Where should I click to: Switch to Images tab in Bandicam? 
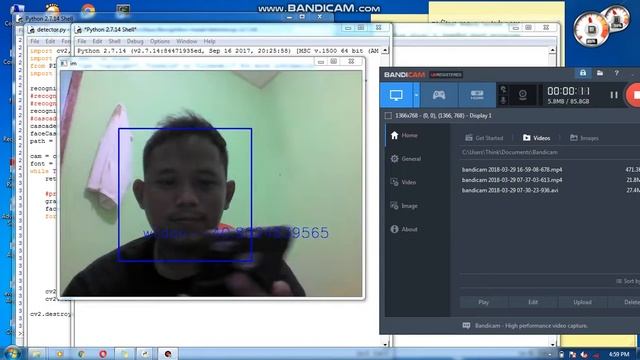584,138
